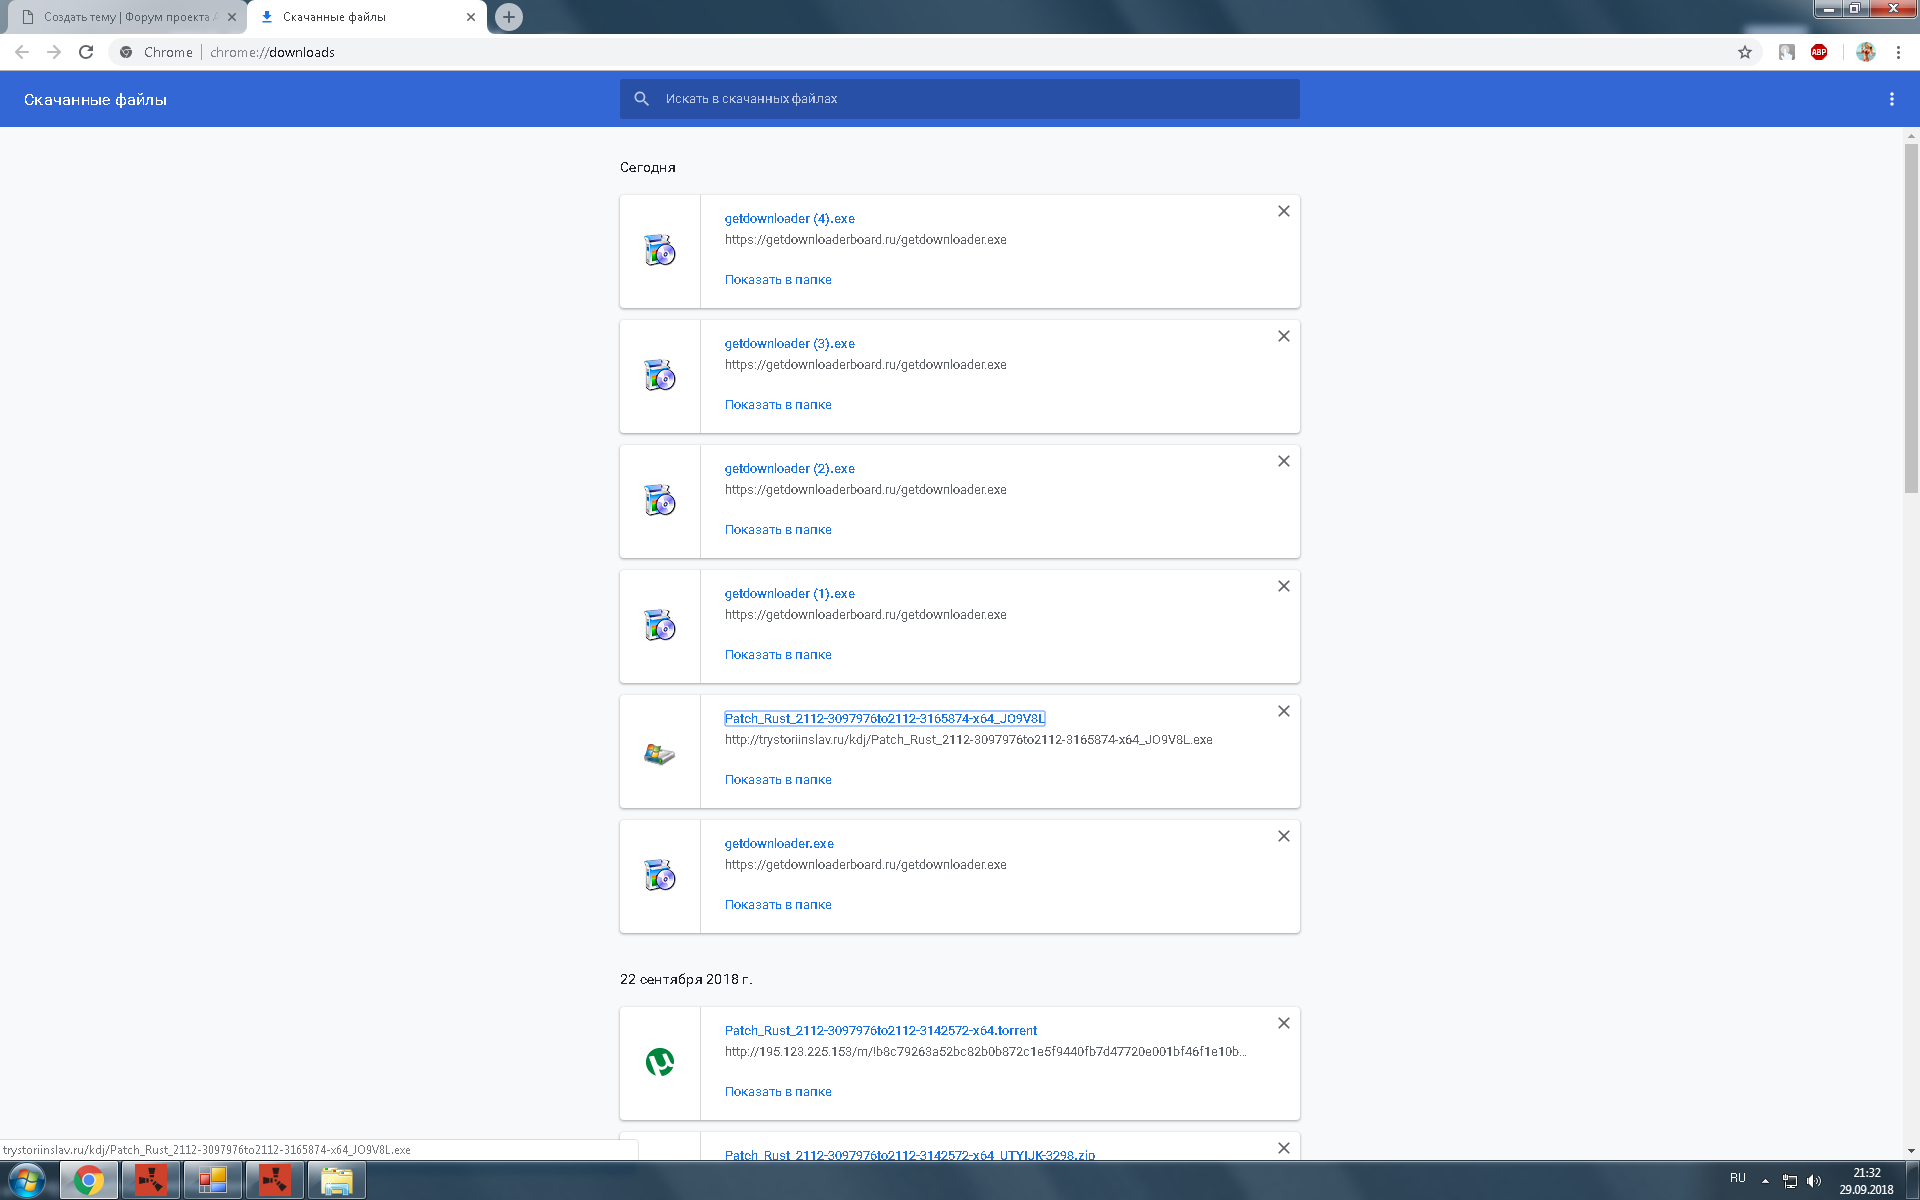Open downloads page more actions menu
This screenshot has width=1920, height=1200.
1891,99
